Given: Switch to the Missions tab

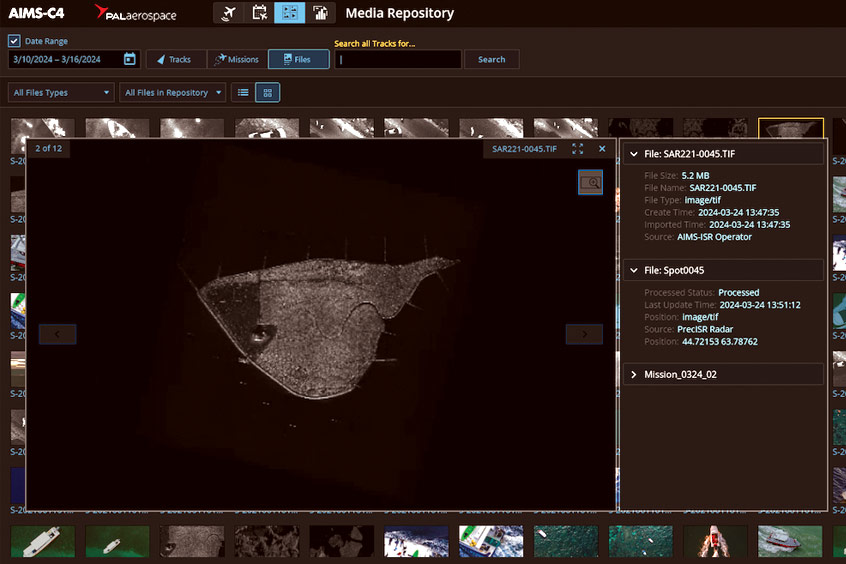Looking at the screenshot, I should point(236,60).
